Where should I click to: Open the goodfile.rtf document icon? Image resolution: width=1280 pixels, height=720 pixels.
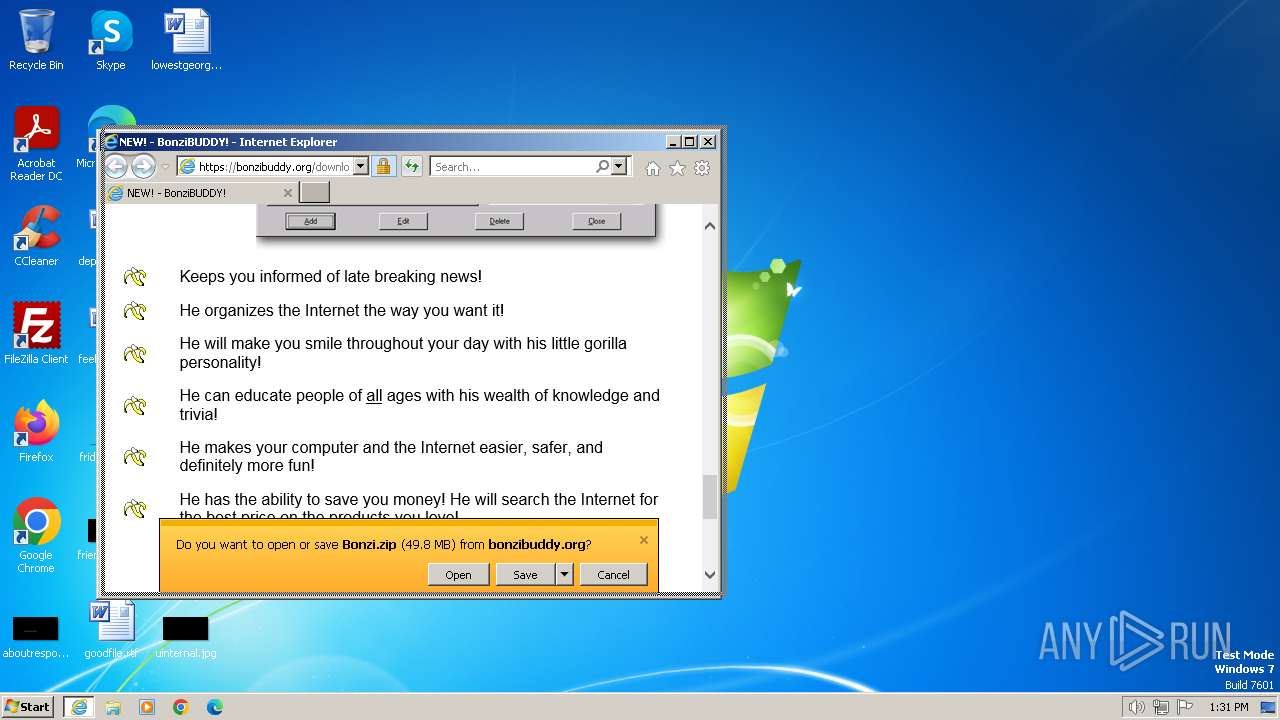coord(111,630)
